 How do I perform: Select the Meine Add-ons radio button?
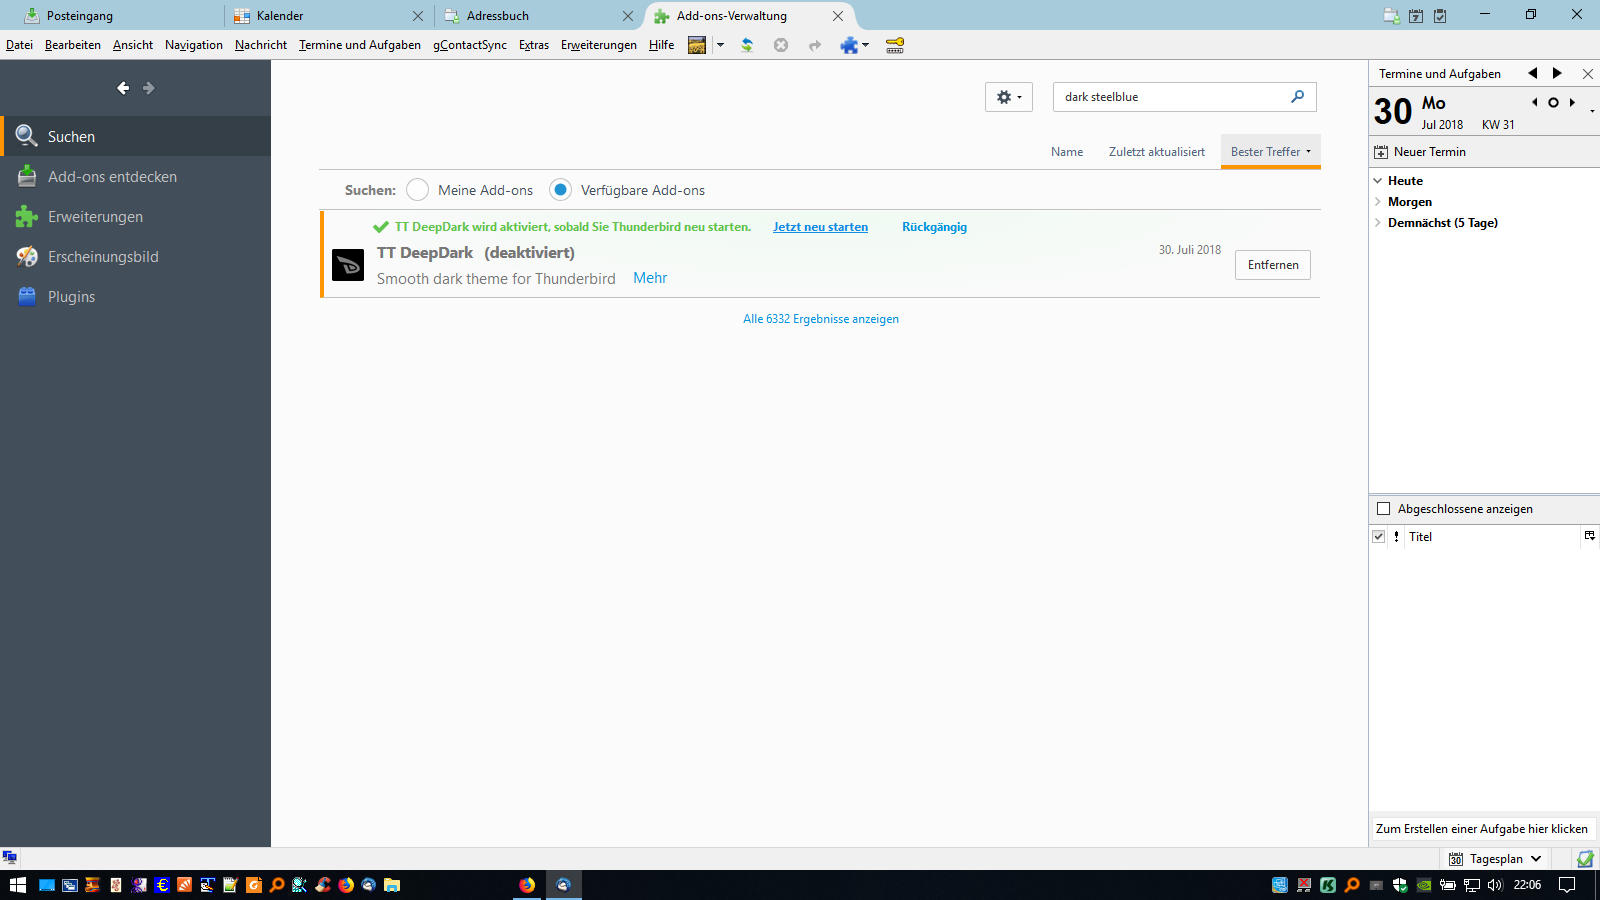coord(418,190)
